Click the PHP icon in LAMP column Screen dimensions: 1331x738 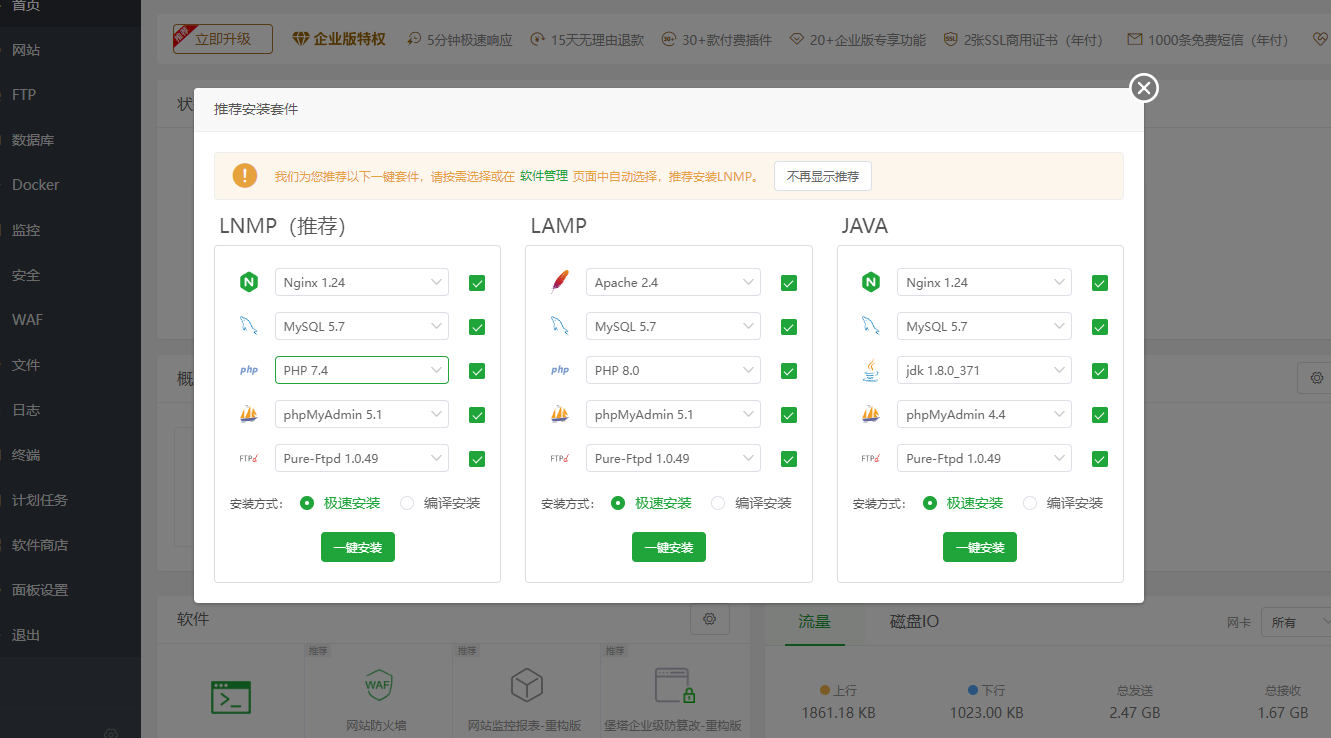560,371
